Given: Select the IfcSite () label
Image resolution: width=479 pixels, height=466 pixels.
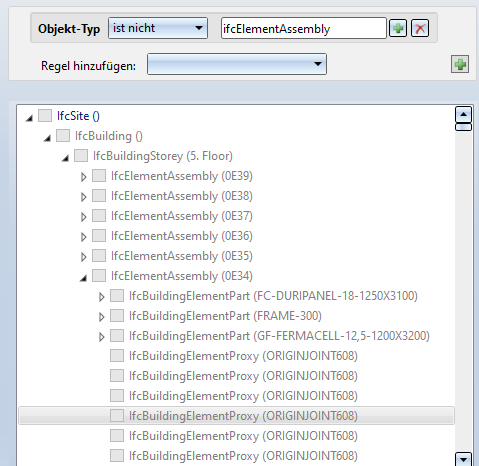Looking at the screenshot, I should 78,116.
